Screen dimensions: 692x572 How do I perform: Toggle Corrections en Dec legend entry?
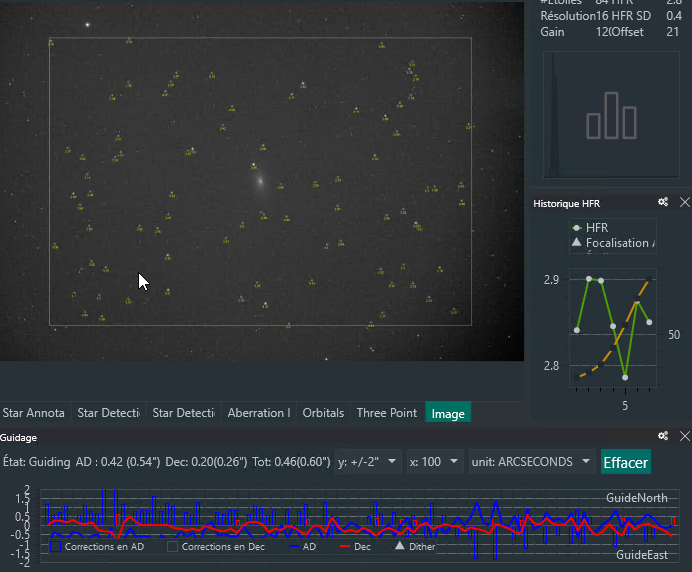coord(216,546)
